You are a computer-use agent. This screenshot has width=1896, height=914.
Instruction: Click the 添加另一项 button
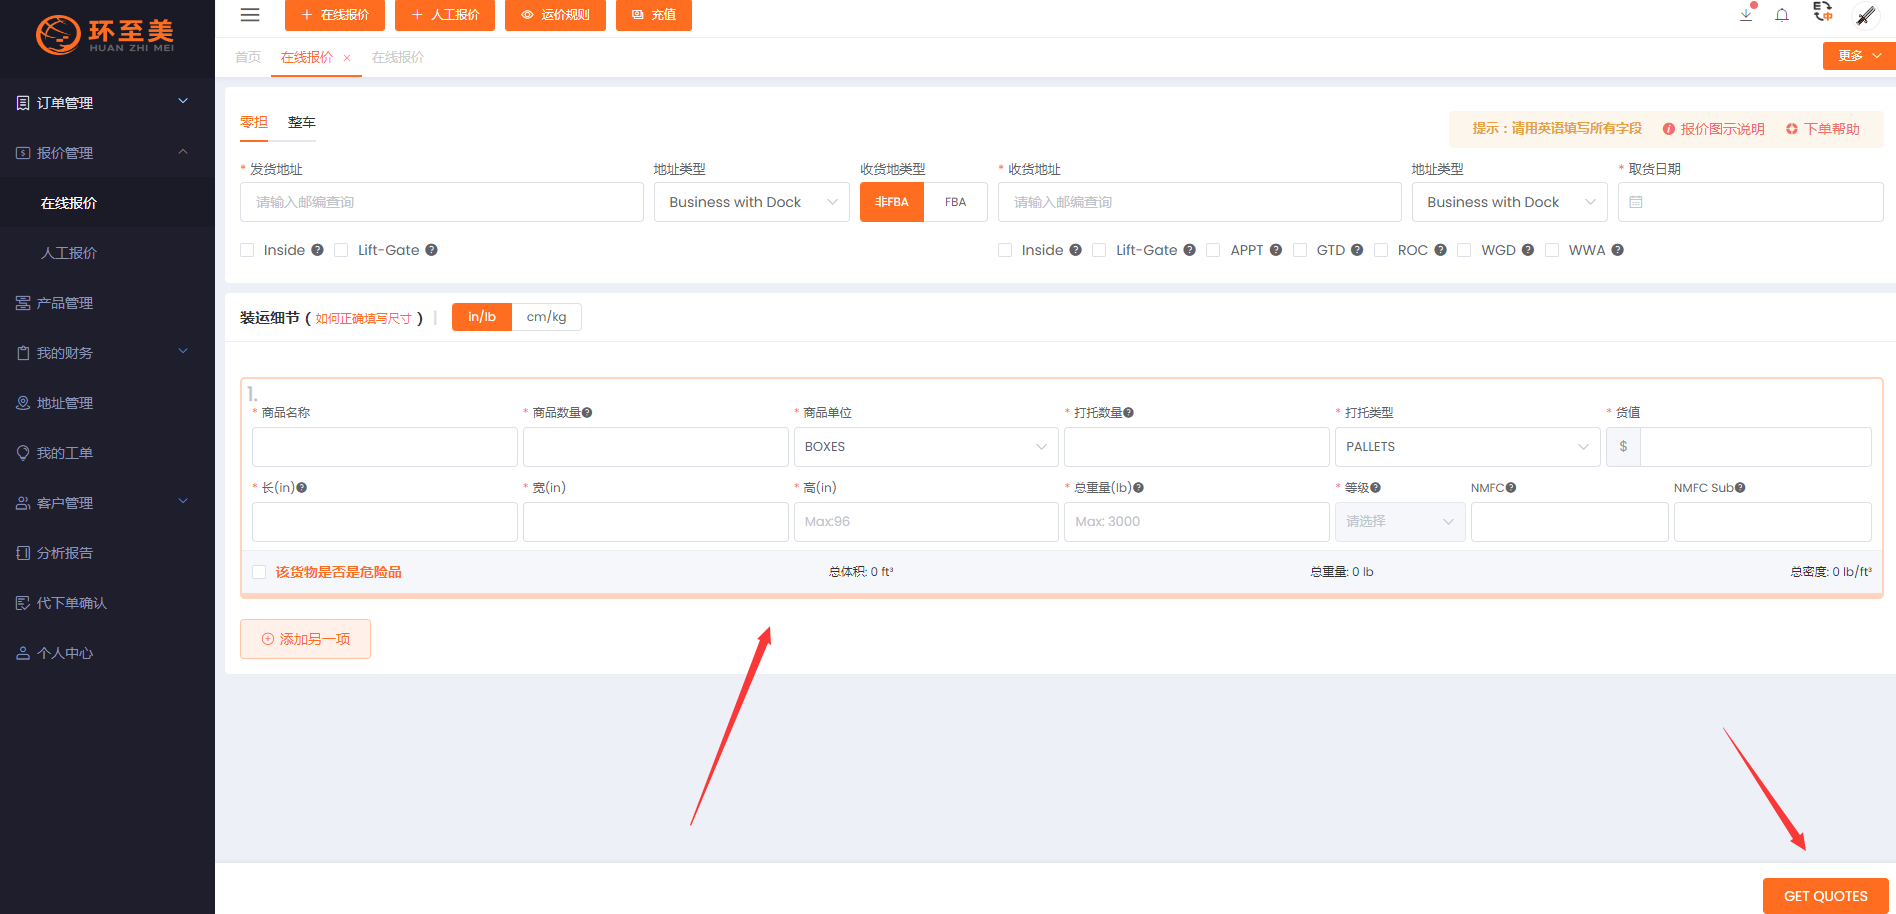pyautogui.click(x=305, y=639)
